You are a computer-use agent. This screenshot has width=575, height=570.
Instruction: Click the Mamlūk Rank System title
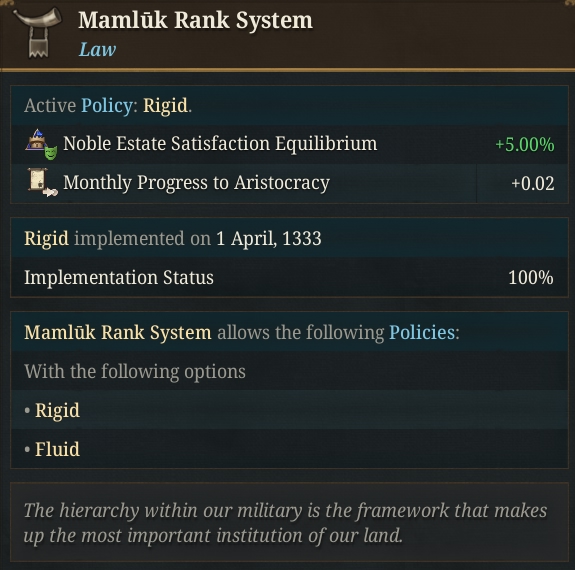[x=195, y=20]
